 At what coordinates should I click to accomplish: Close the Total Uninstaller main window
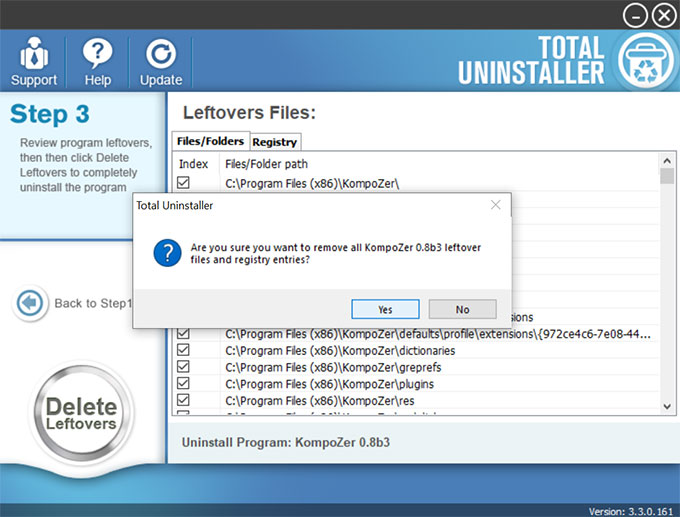pos(664,16)
